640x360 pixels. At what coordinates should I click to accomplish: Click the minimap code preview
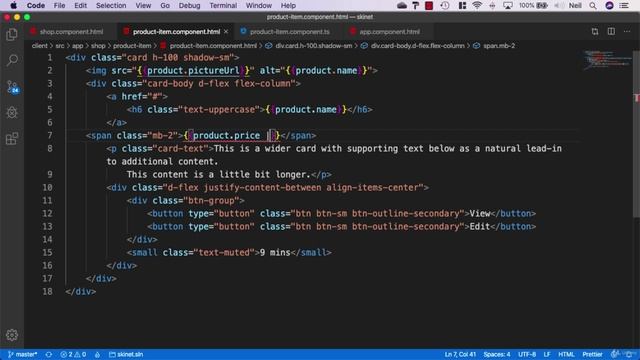click(607, 60)
